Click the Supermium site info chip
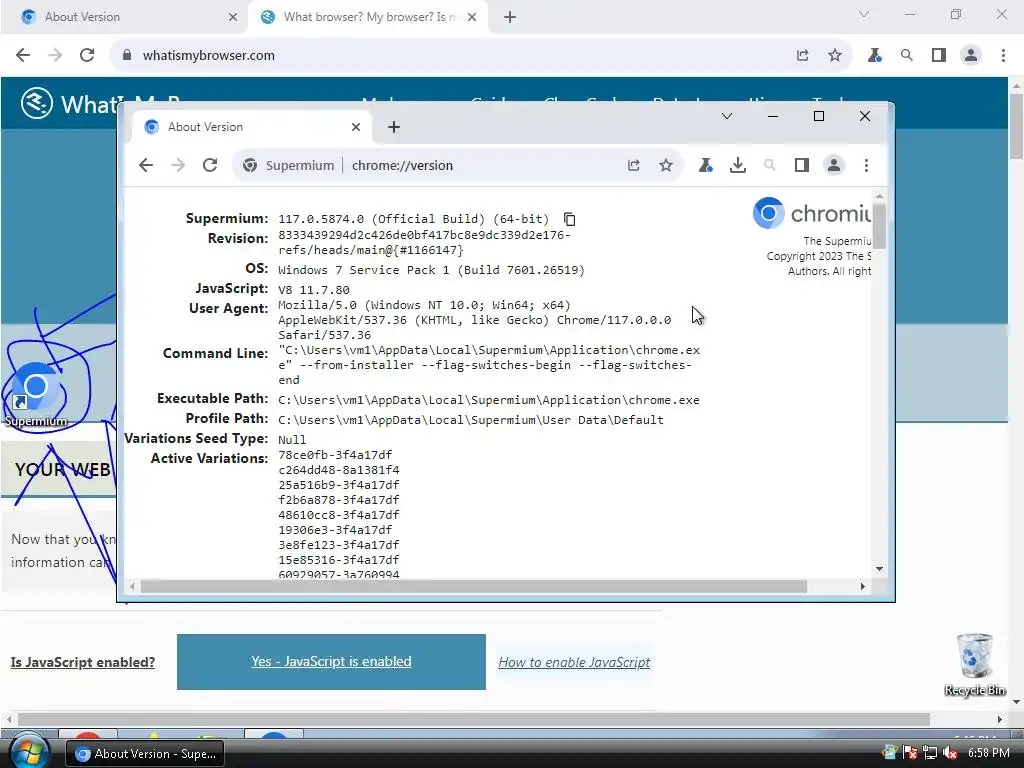The width and height of the screenshot is (1024, 768). pos(288,165)
